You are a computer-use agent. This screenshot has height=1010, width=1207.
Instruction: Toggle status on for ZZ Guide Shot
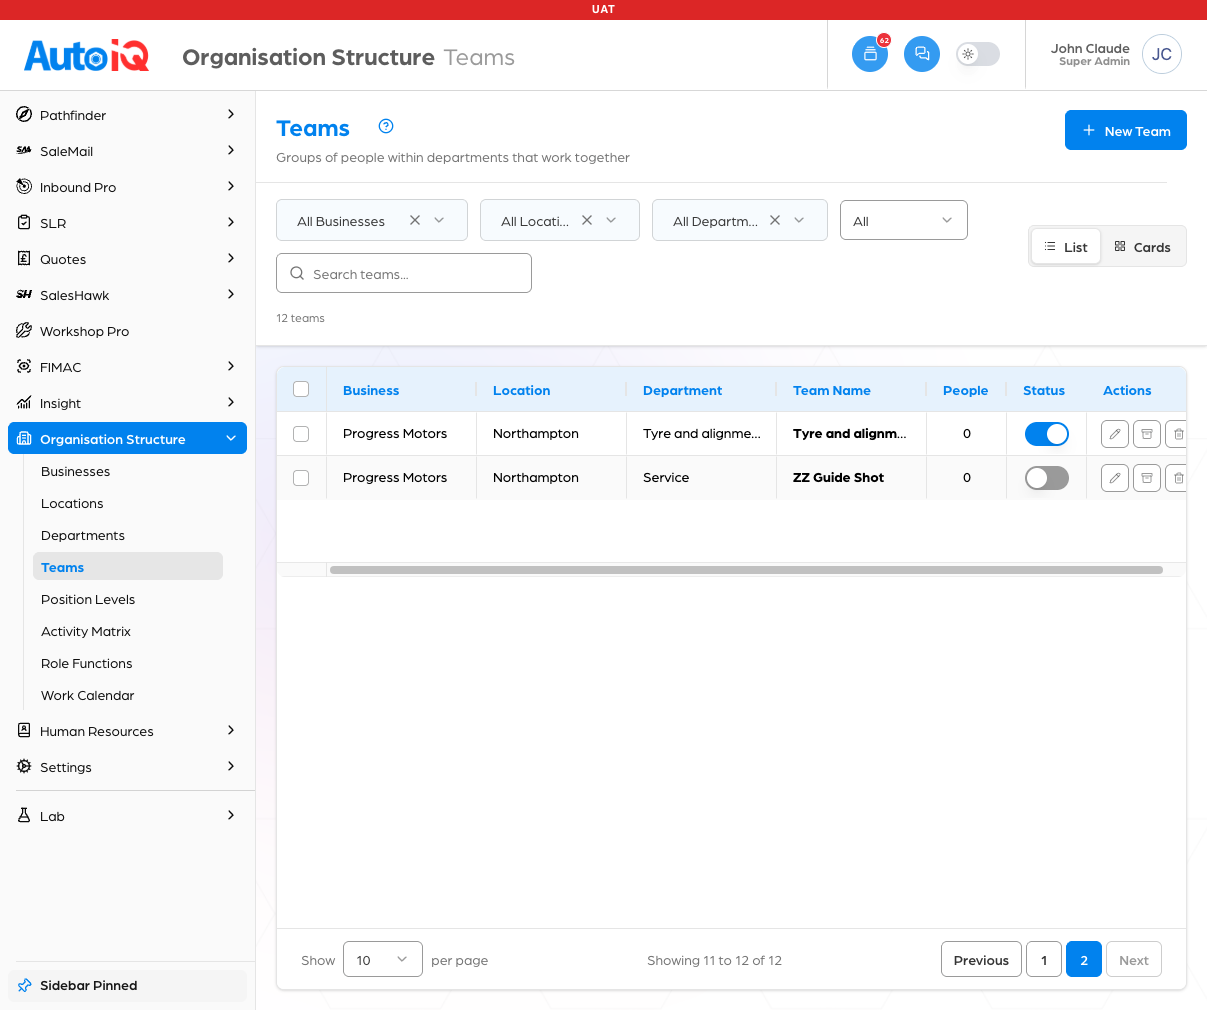point(1047,478)
